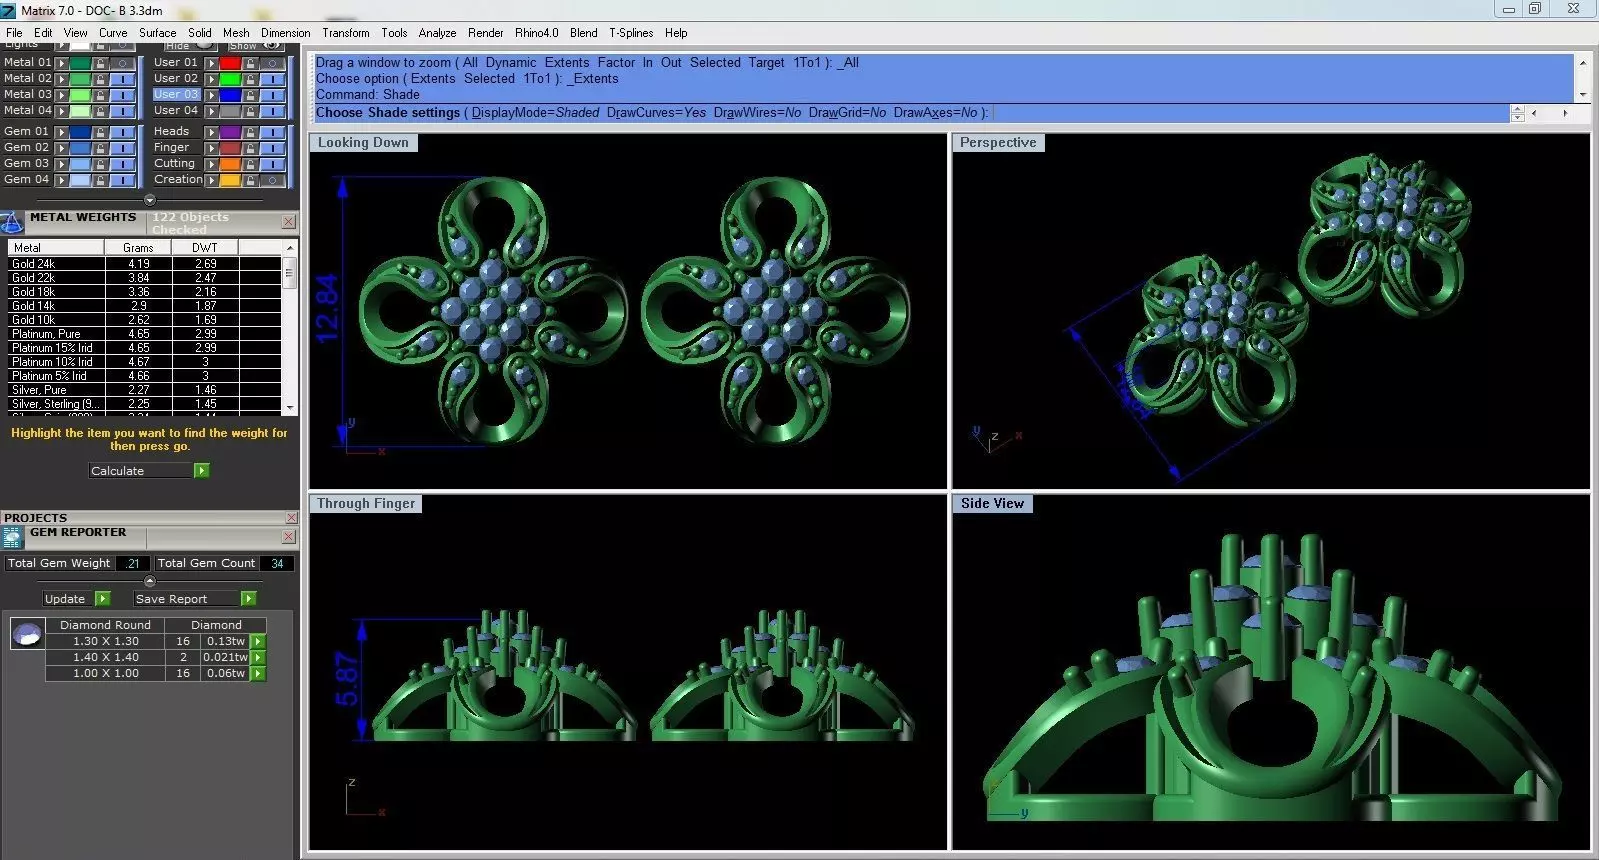This screenshot has height=860, width=1599.
Task: Click green arrow beside 1.30 X 1.30 row
Action: [x=258, y=641]
